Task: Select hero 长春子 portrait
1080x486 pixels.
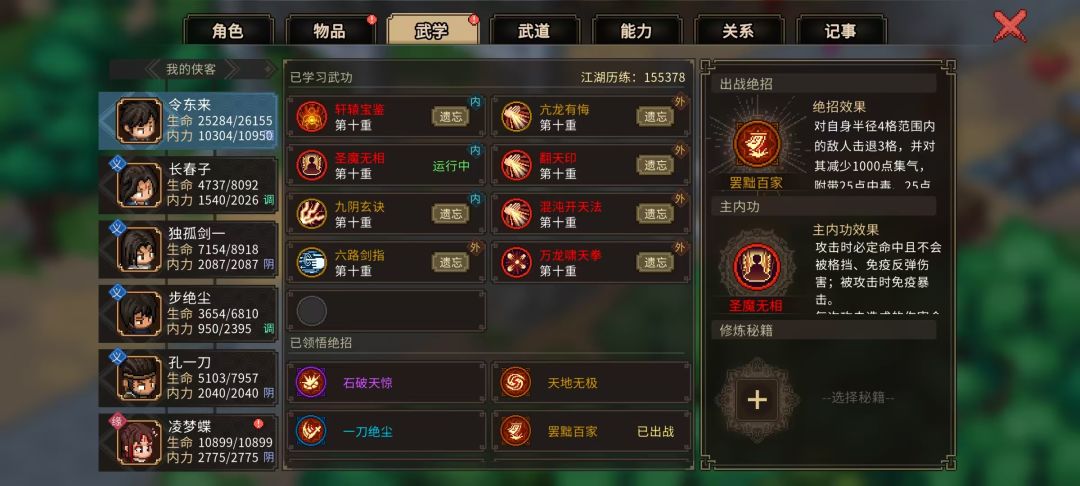Action: tap(139, 185)
